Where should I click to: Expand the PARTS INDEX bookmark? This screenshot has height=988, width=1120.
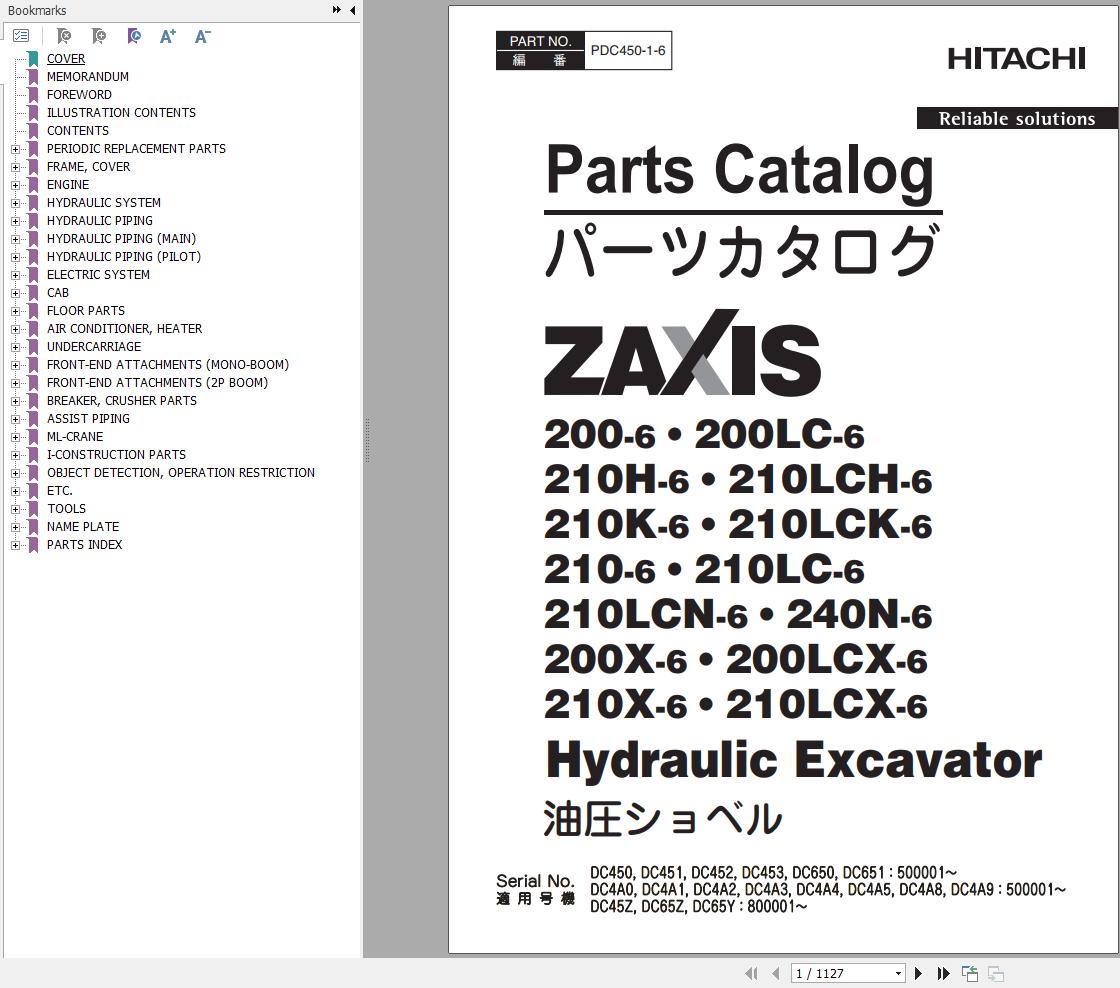tap(16, 545)
